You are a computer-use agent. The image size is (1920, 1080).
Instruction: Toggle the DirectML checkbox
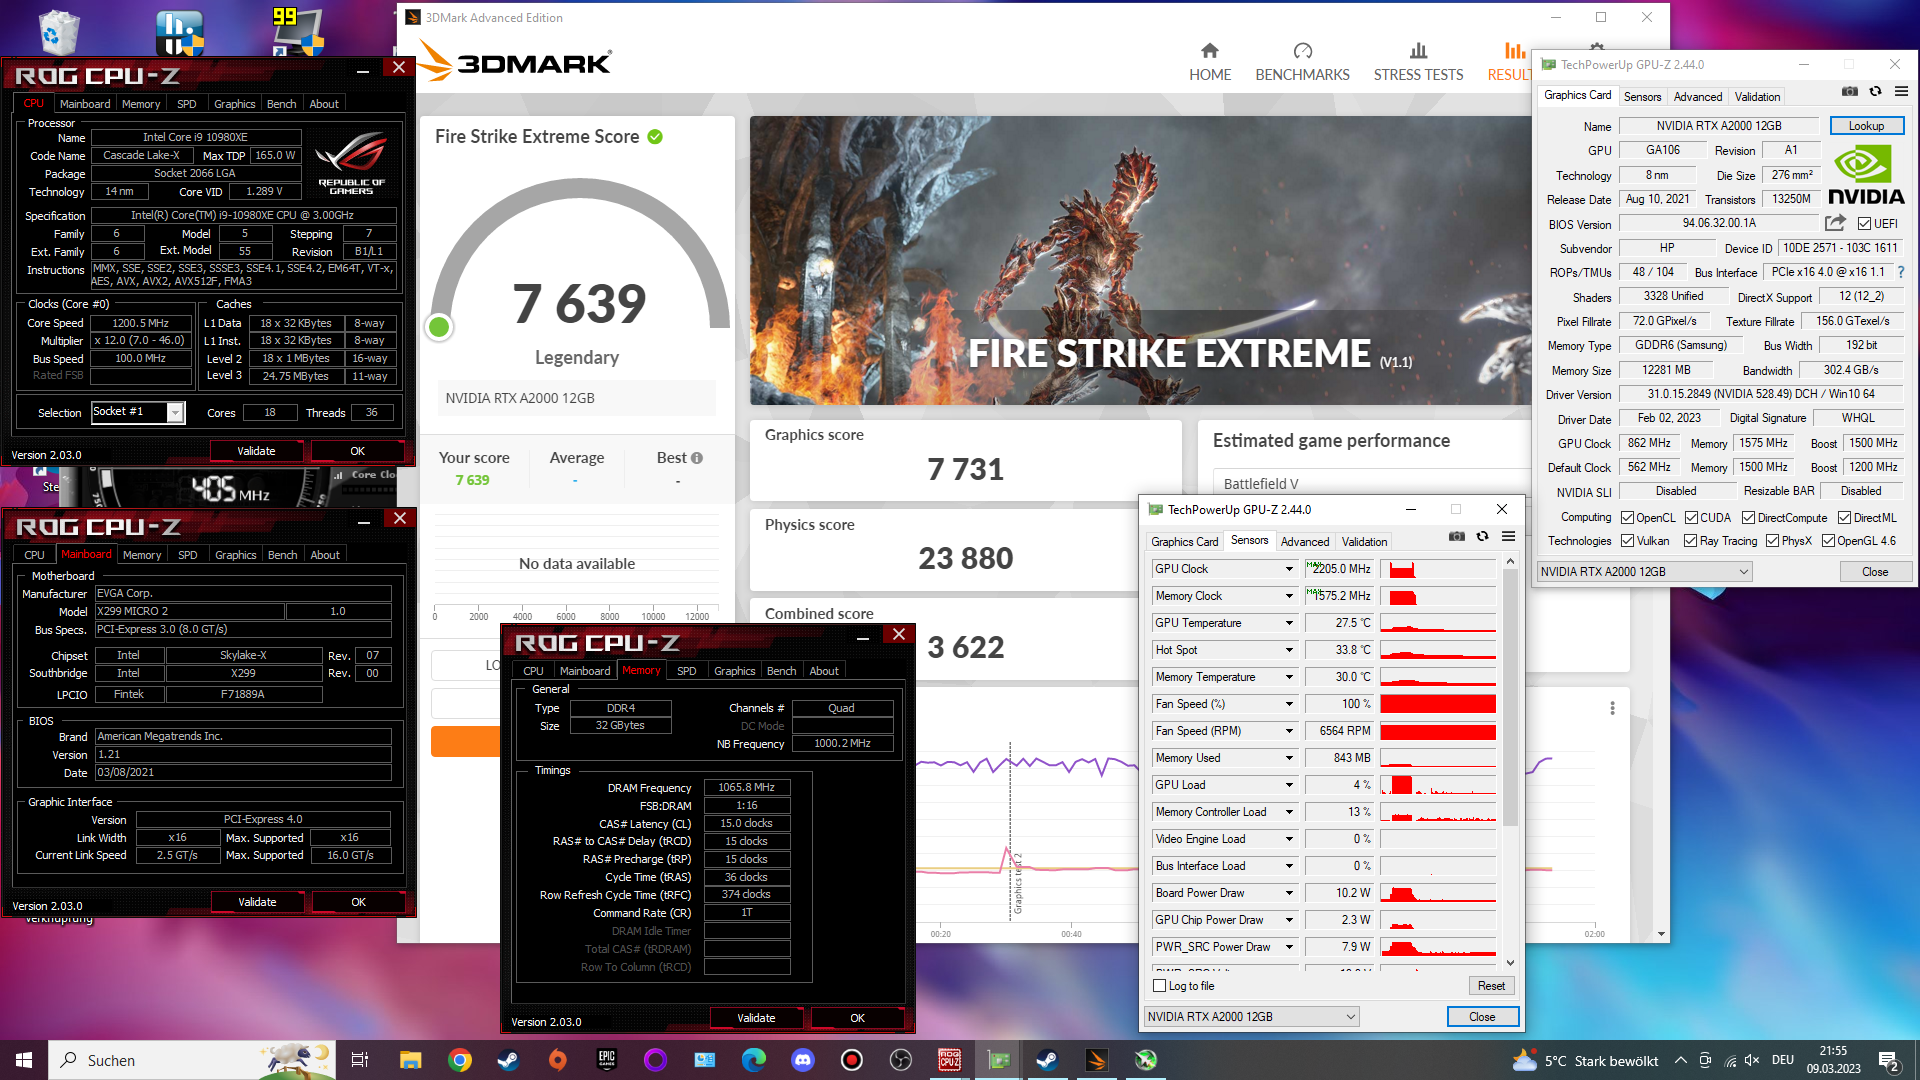point(1844,518)
